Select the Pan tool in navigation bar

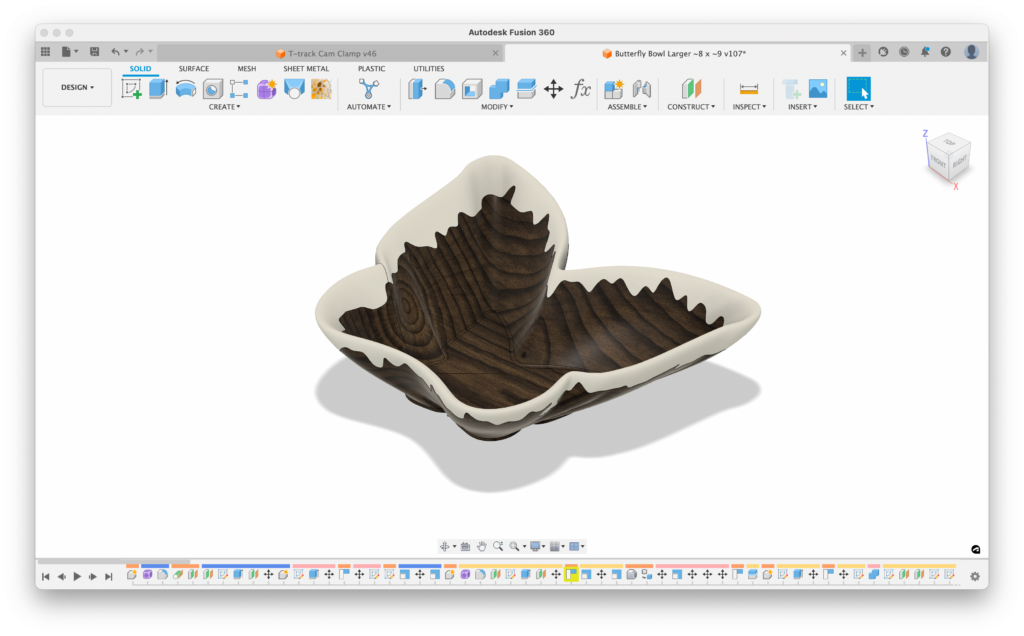point(482,546)
